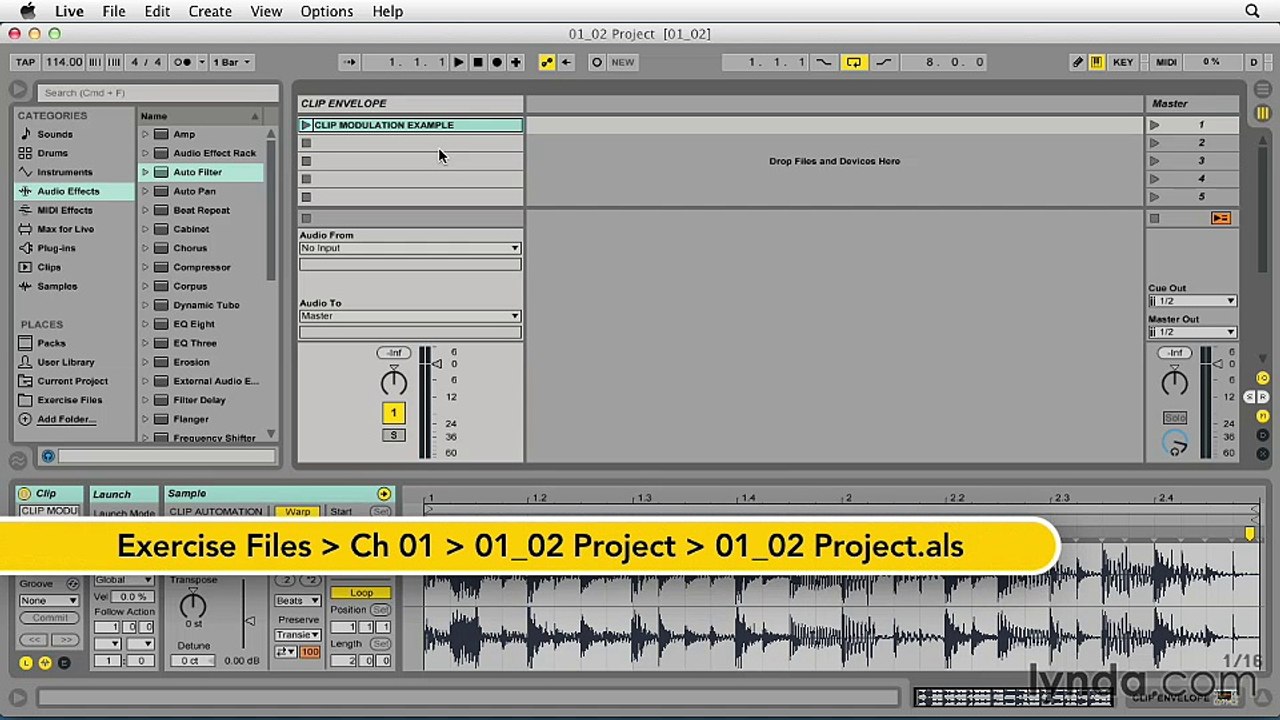
Task: Toggle the track 1 activator button
Action: click(393, 413)
